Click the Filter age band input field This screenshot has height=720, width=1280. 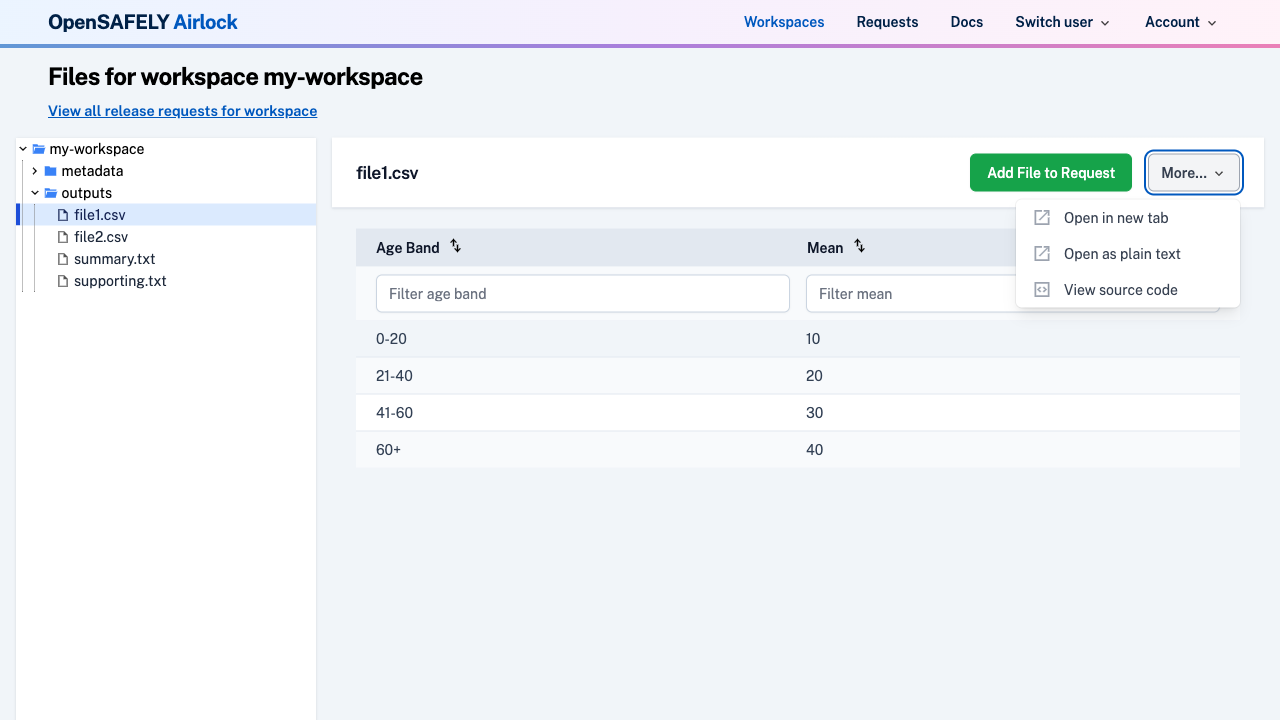coord(582,293)
